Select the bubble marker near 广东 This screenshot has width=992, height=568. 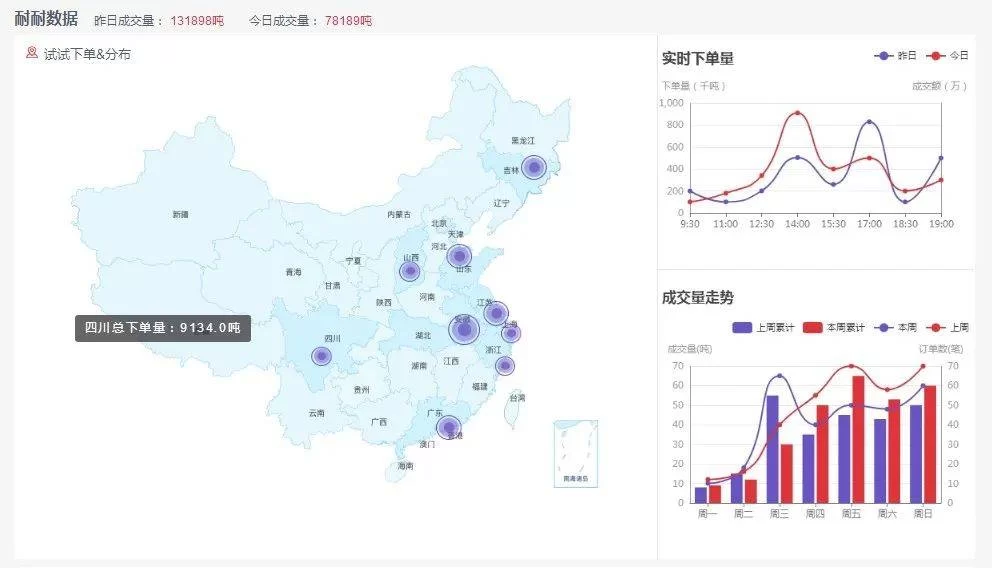[x=449, y=427]
